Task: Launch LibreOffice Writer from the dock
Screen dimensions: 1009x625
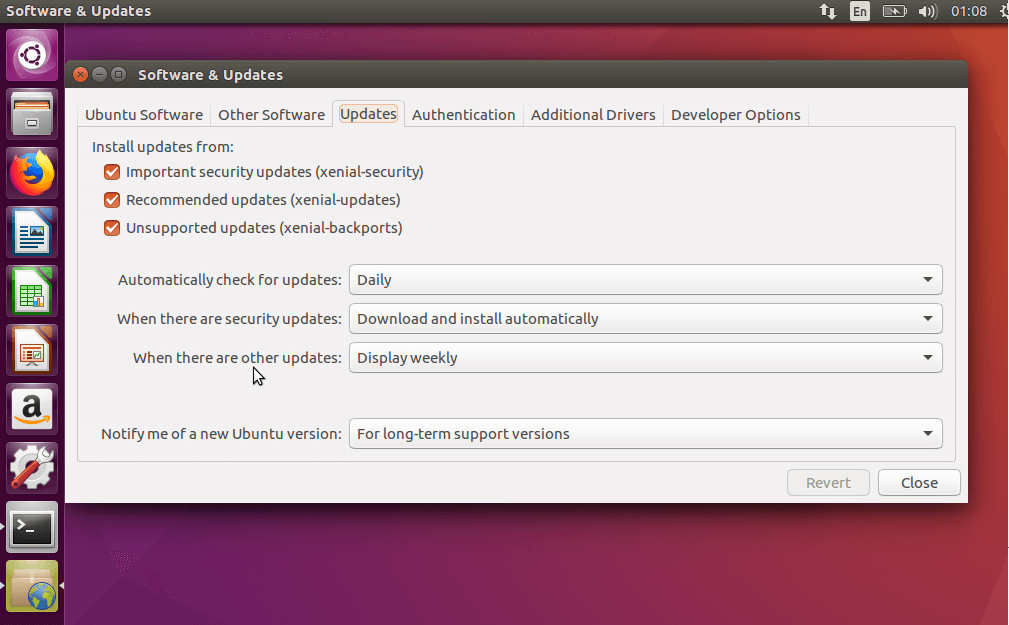Action: [x=32, y=231]
